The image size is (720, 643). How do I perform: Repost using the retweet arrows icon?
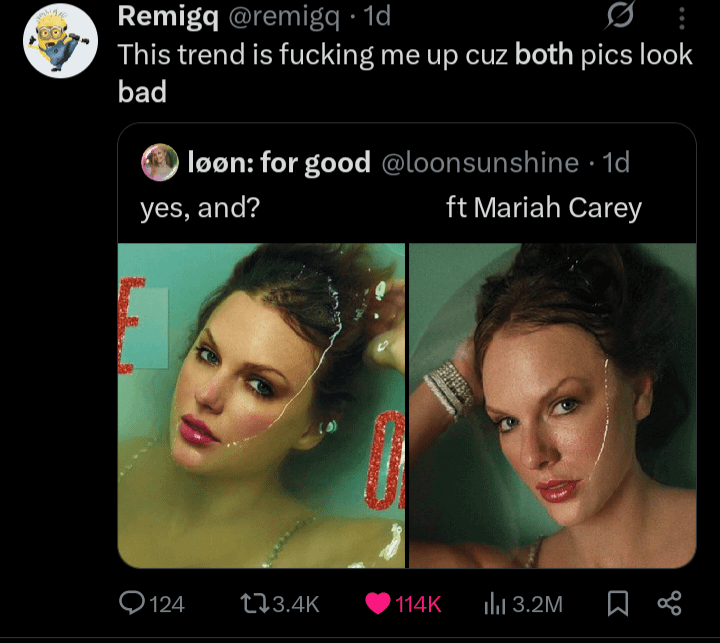point(255,603)
